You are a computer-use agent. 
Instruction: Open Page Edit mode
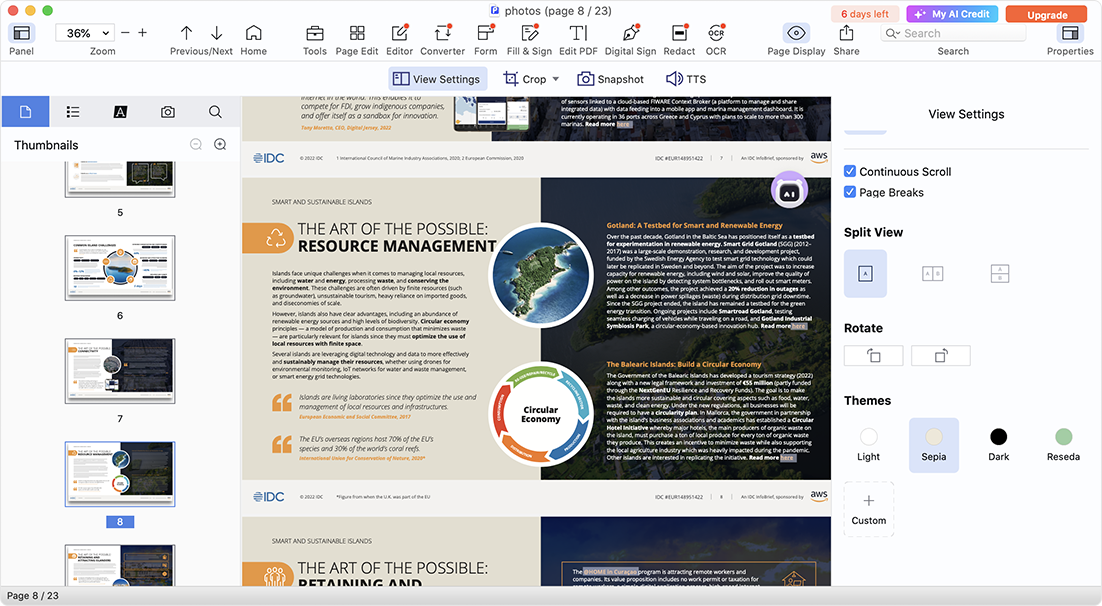pos(357,33)
